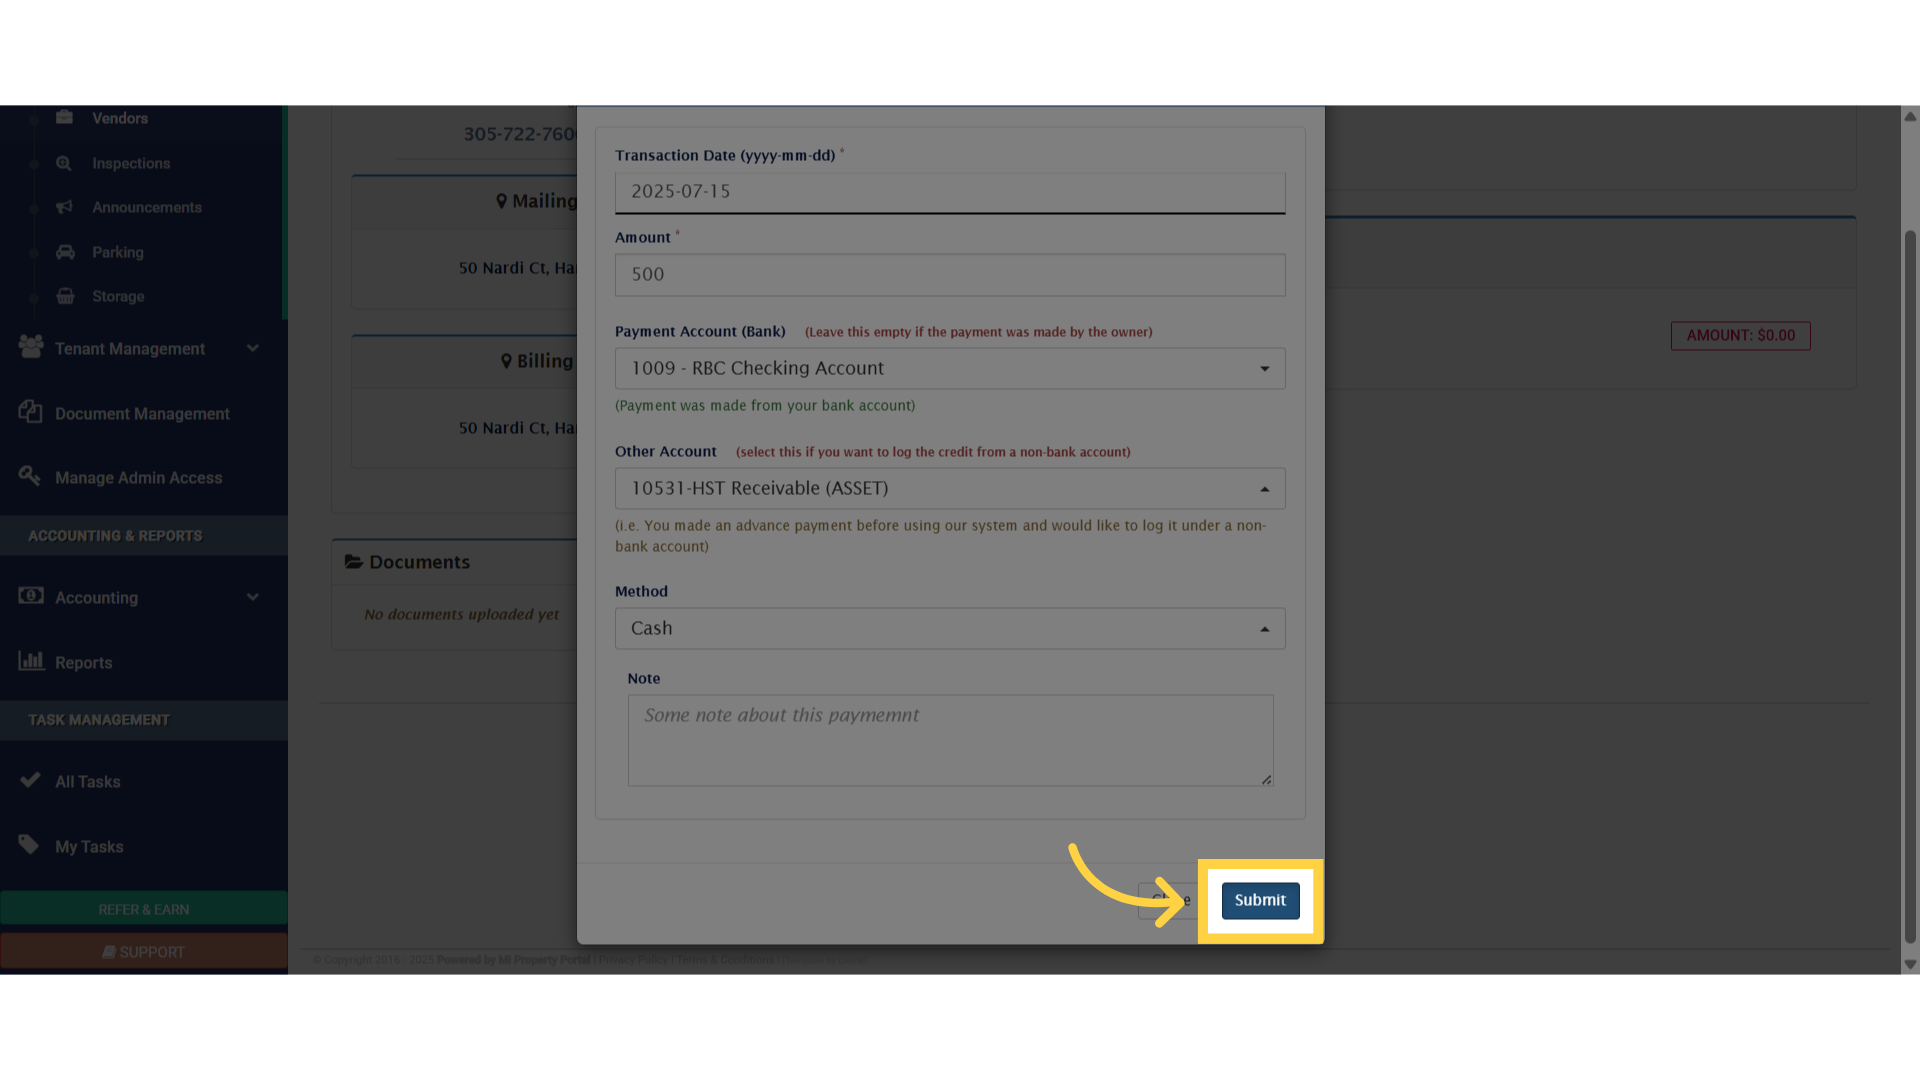Click '(Payment was made from your bank account)' note
The height and width of the screenshot is (1080, 1920).
point(765,406)
